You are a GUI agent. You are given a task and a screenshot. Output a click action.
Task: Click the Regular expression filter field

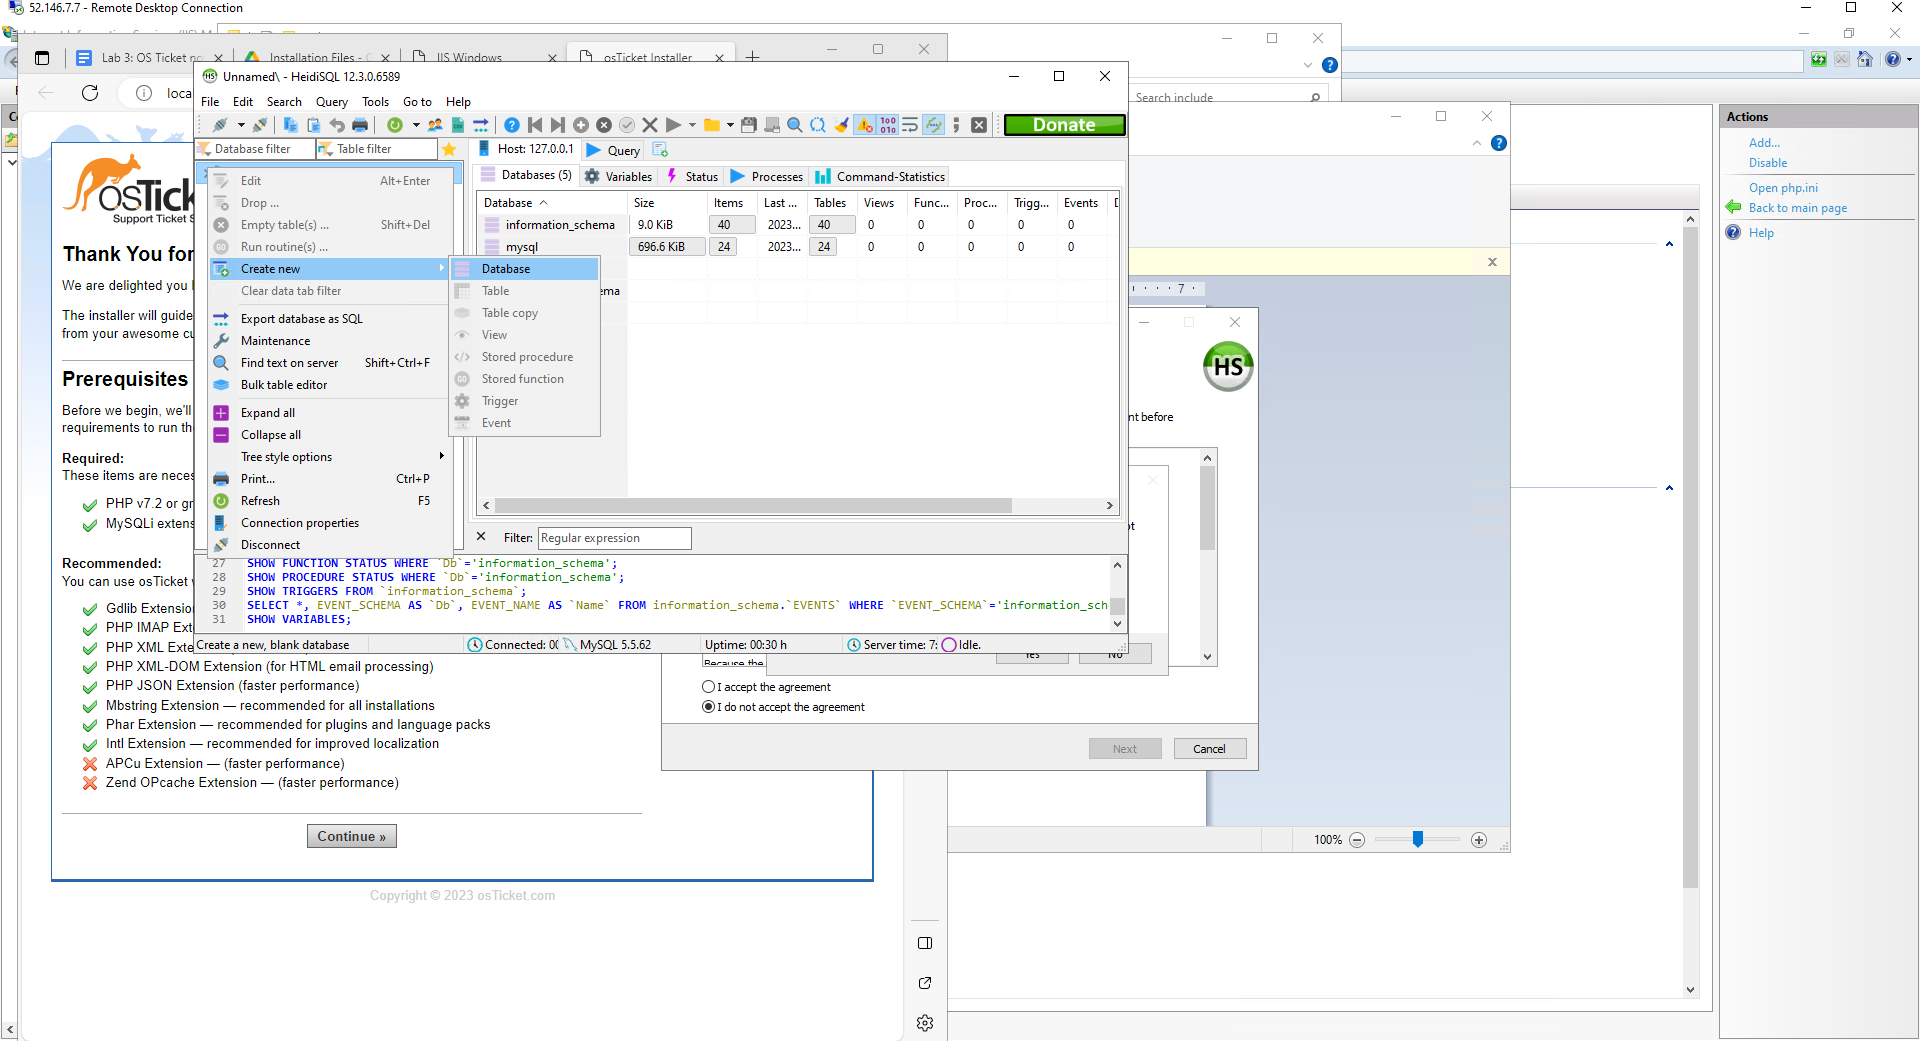pos(614,538)
